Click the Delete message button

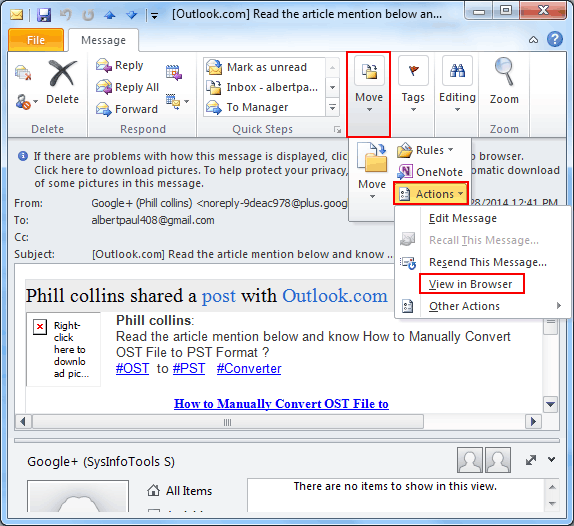62,82
